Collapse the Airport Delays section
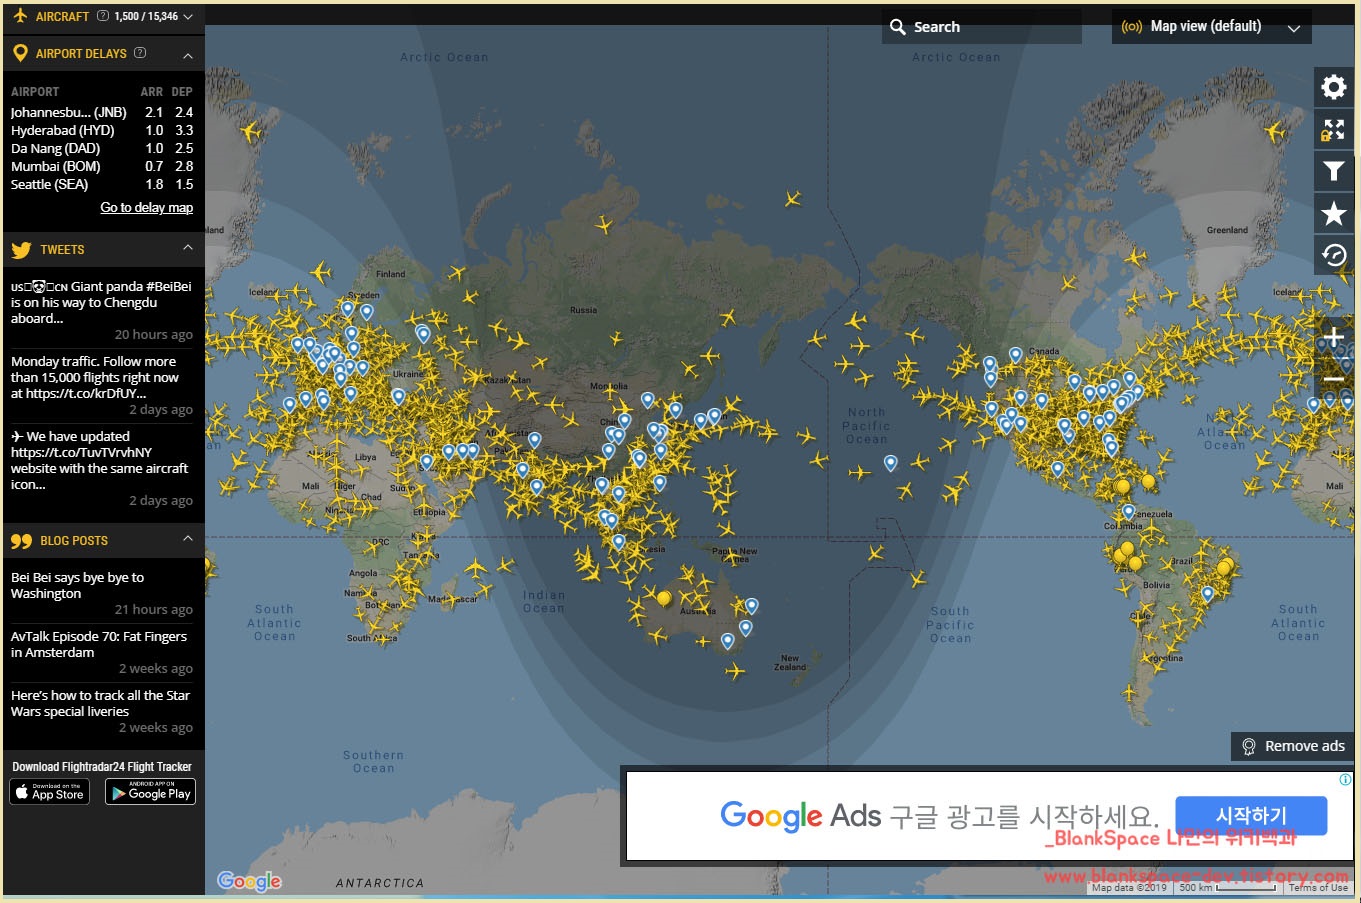1361x903 pixels. 188,54
